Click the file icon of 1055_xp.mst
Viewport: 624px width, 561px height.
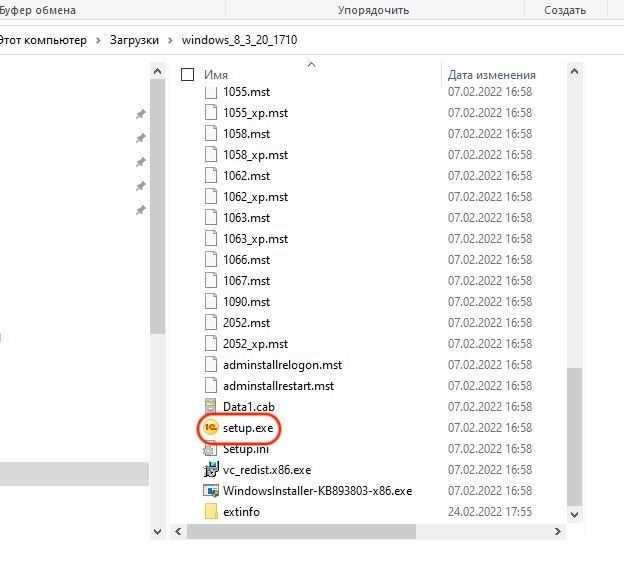(211, 113)
